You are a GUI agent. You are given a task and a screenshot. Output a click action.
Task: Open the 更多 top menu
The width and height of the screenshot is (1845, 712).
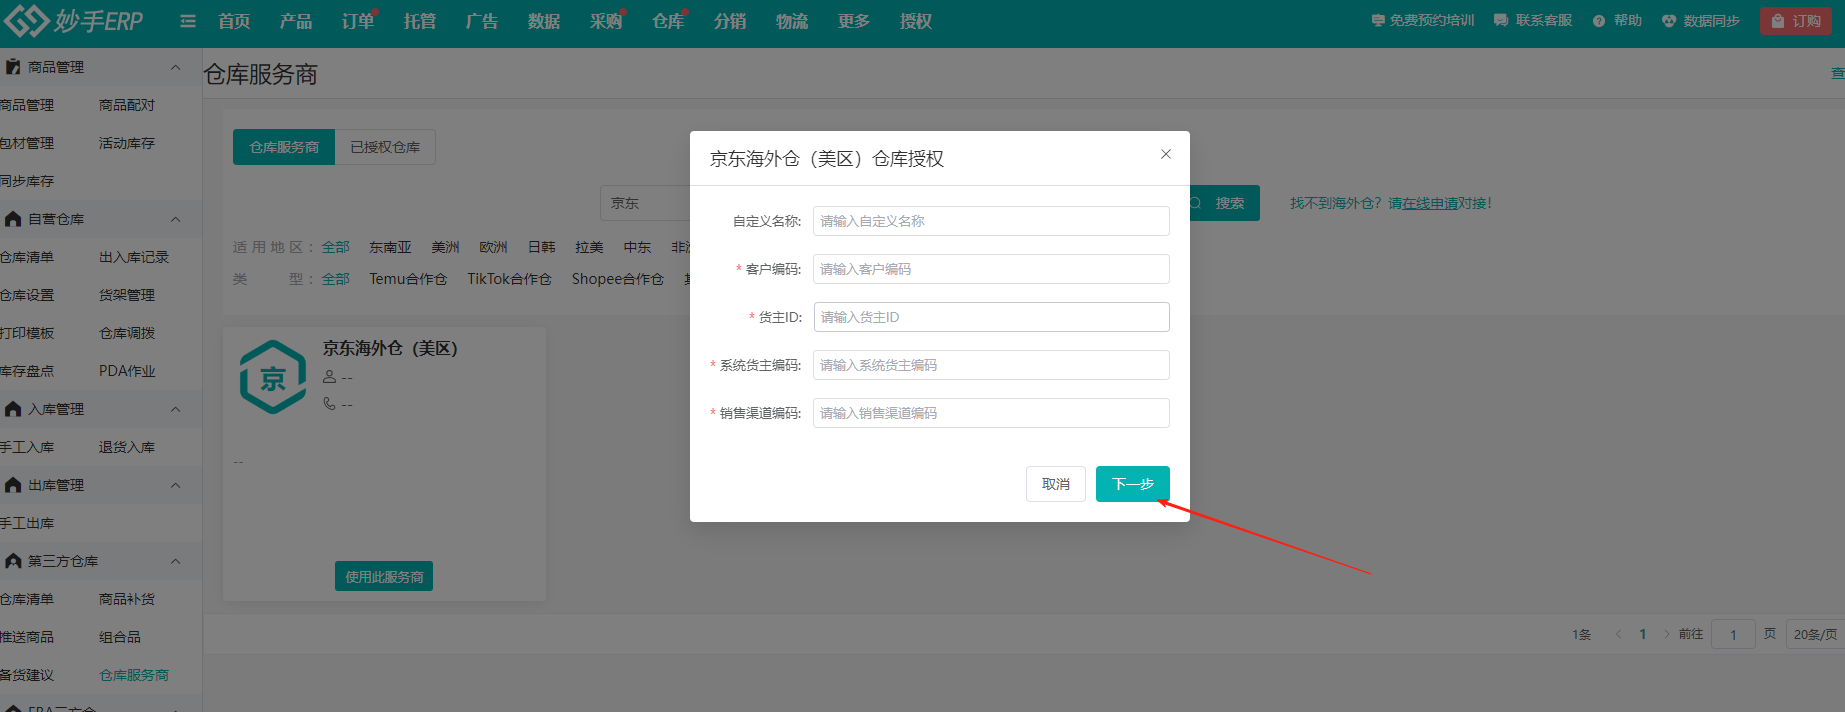(854, 21)
